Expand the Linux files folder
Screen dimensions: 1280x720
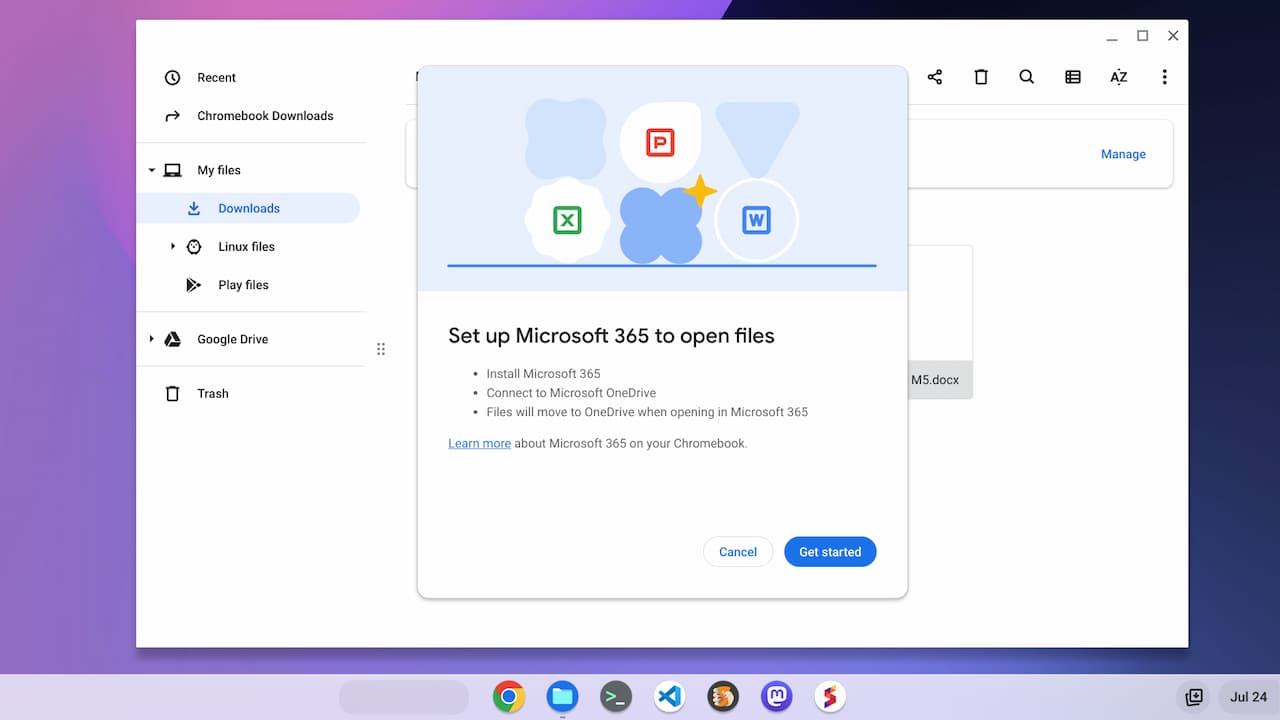click(172, 246)
